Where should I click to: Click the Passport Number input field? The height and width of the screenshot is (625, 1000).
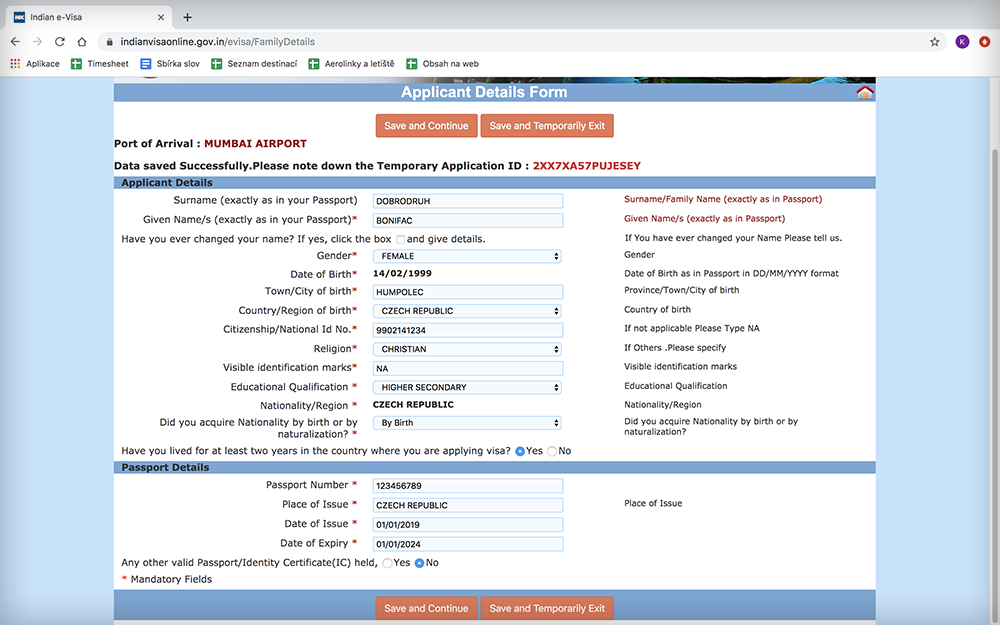(x=467, y=486)
